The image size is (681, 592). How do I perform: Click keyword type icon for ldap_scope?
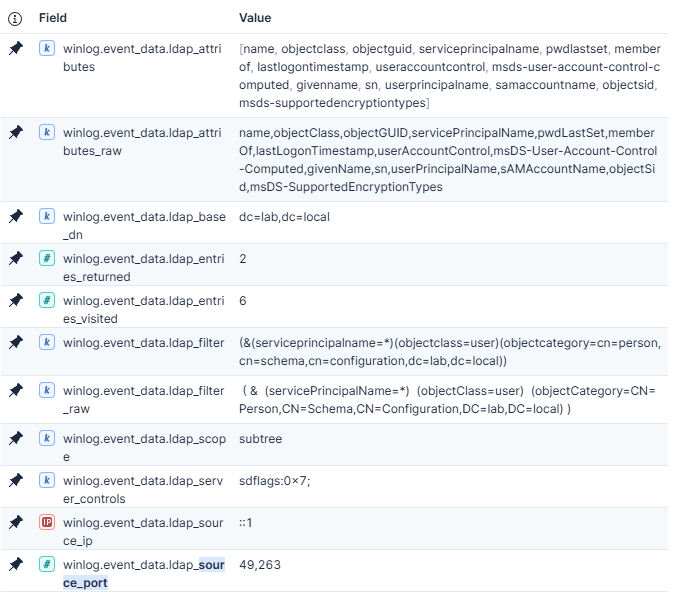(47, 438)
